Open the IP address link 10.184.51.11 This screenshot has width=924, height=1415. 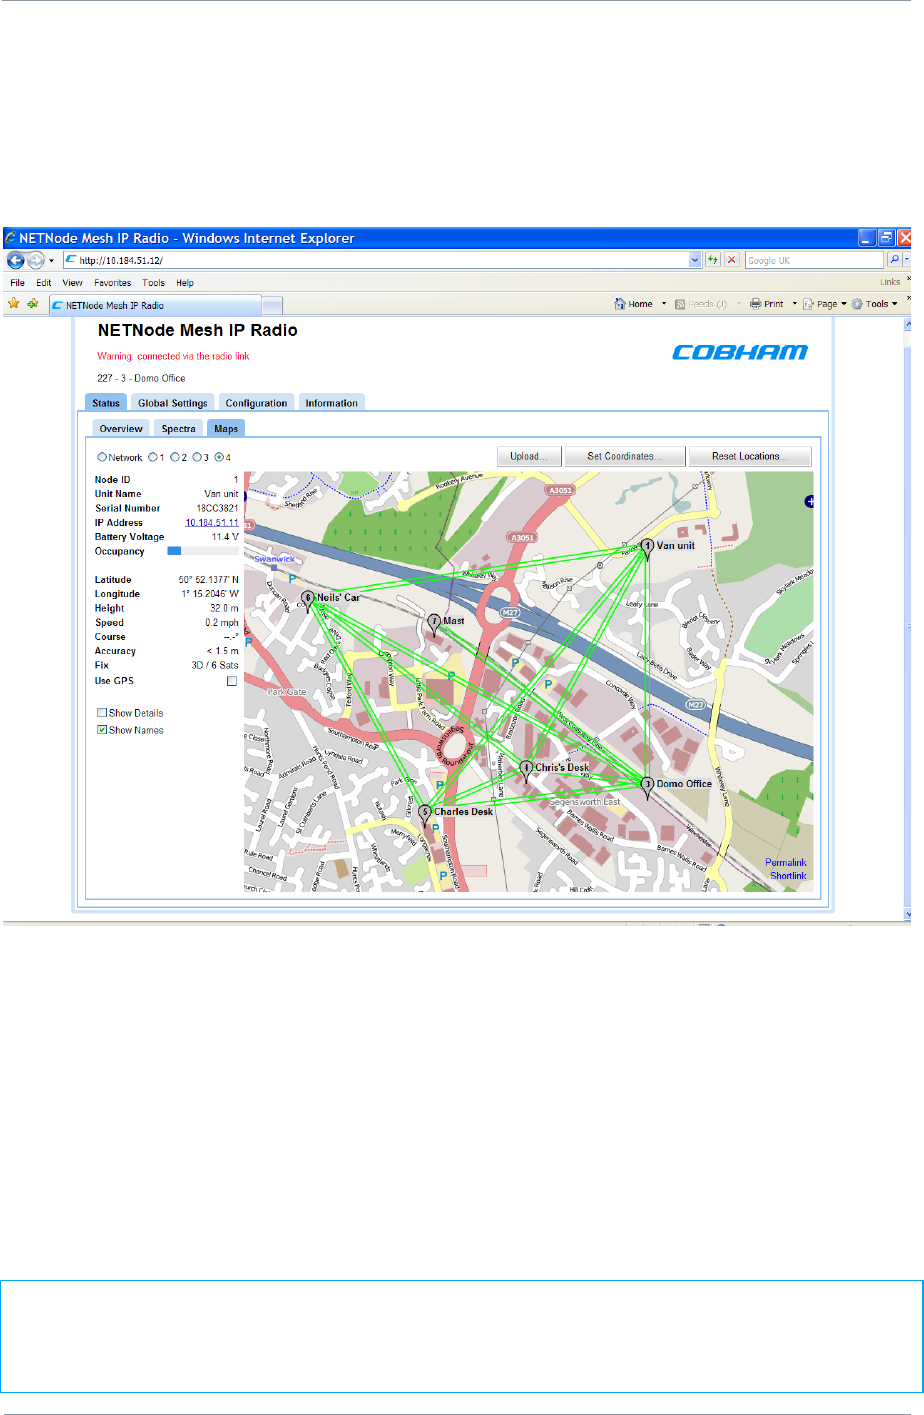tap(212, 523)
